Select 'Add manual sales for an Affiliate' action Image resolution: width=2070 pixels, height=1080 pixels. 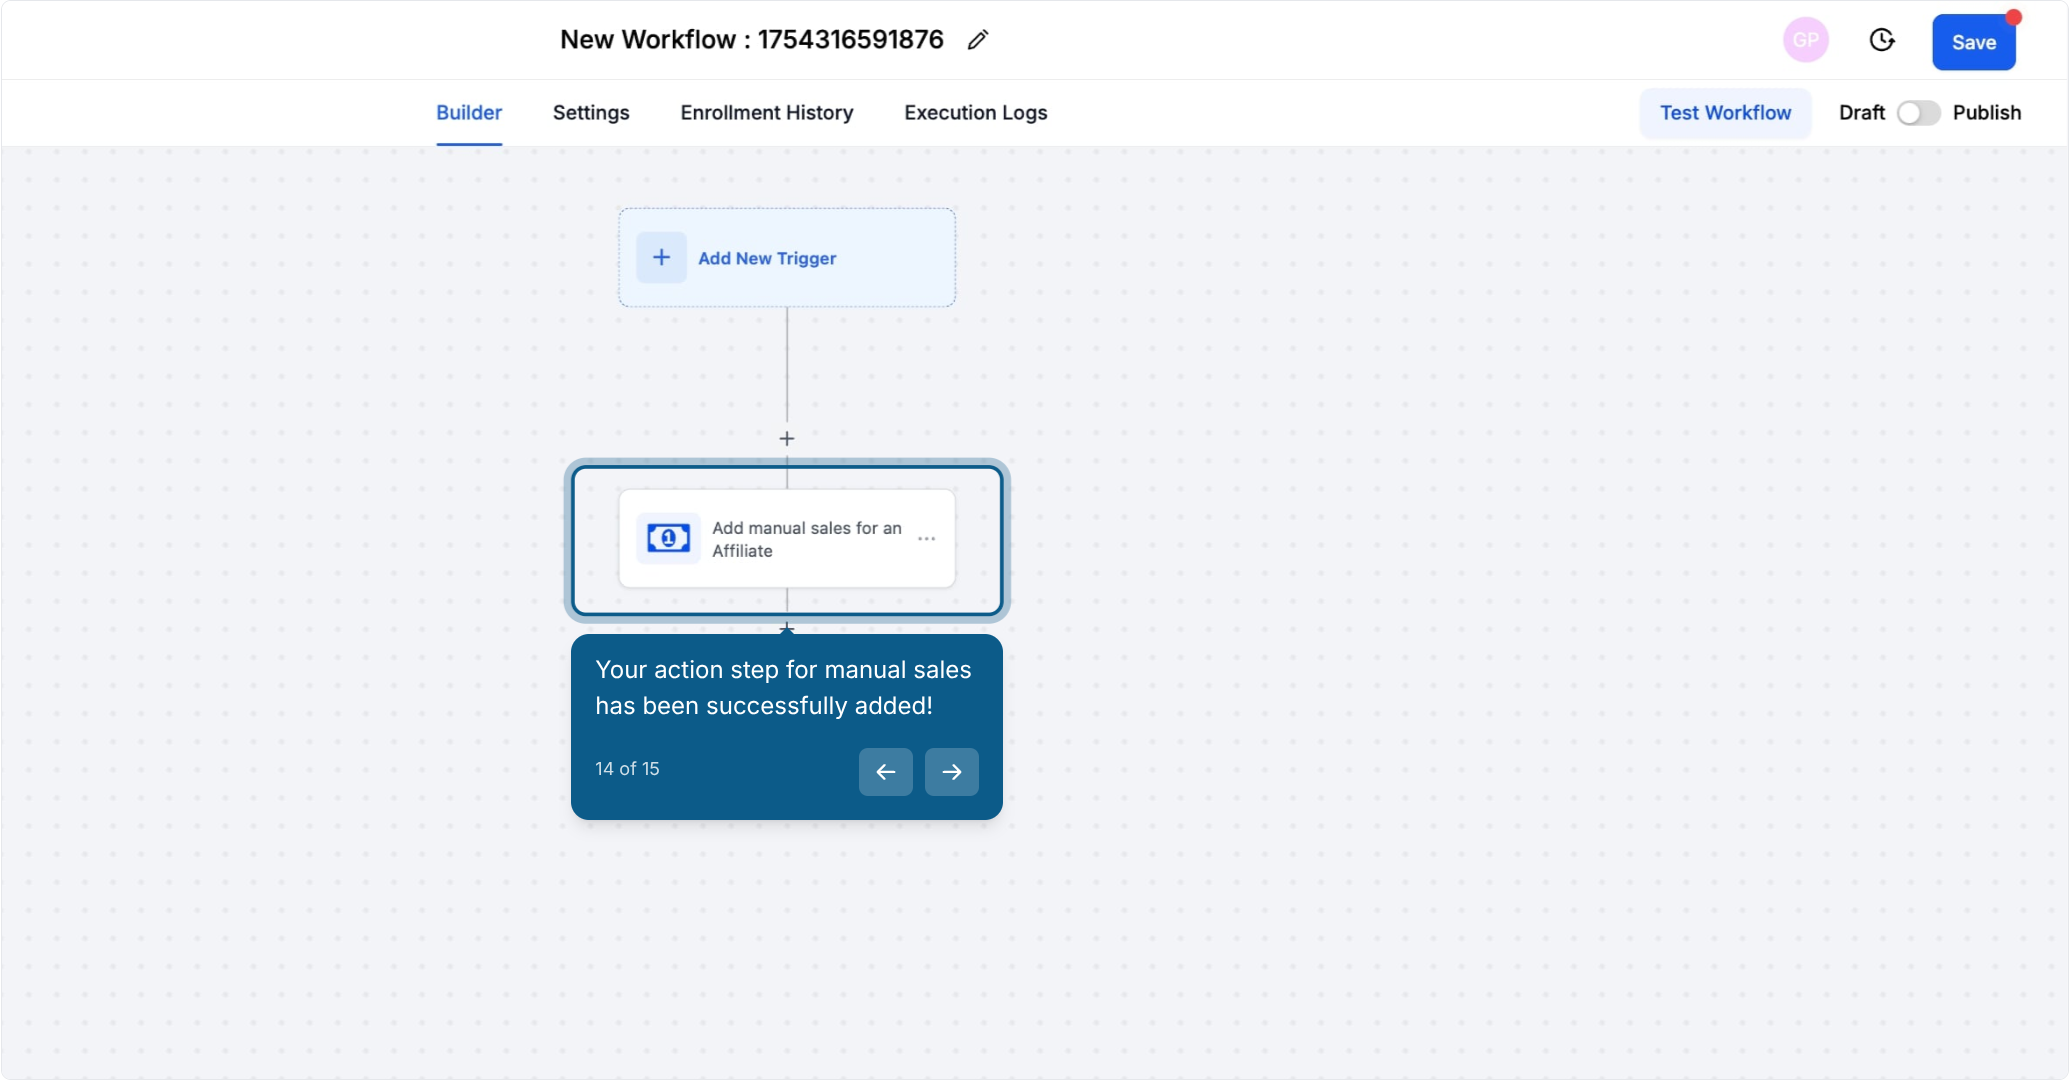coord(787,538)
